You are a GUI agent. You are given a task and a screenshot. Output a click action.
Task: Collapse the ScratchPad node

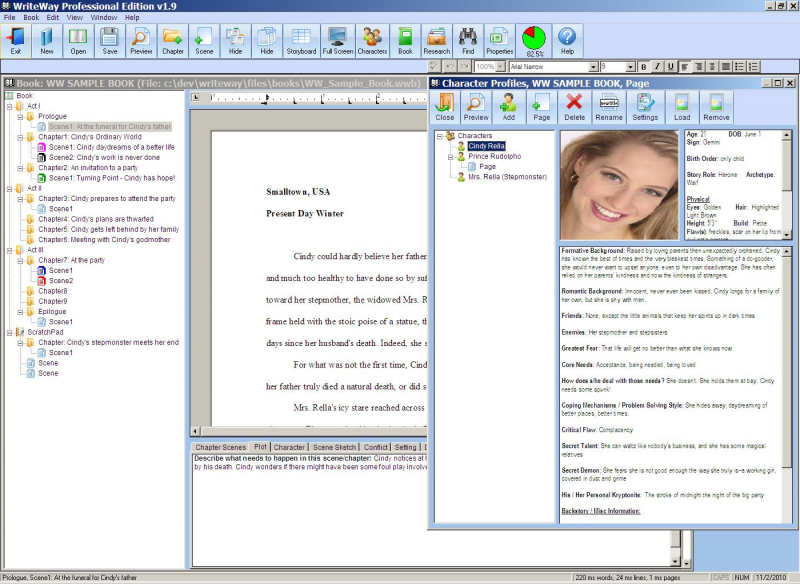(9, 332)
